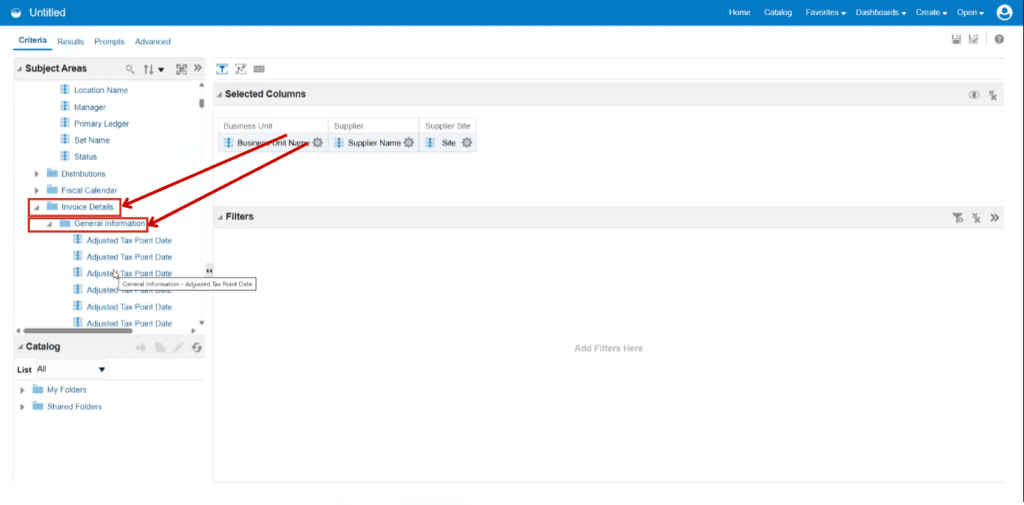This screenshot has height=505, width=1024.
Task: Click the help question mark icon
Action: pyautogui.click(x=999, y=40)
